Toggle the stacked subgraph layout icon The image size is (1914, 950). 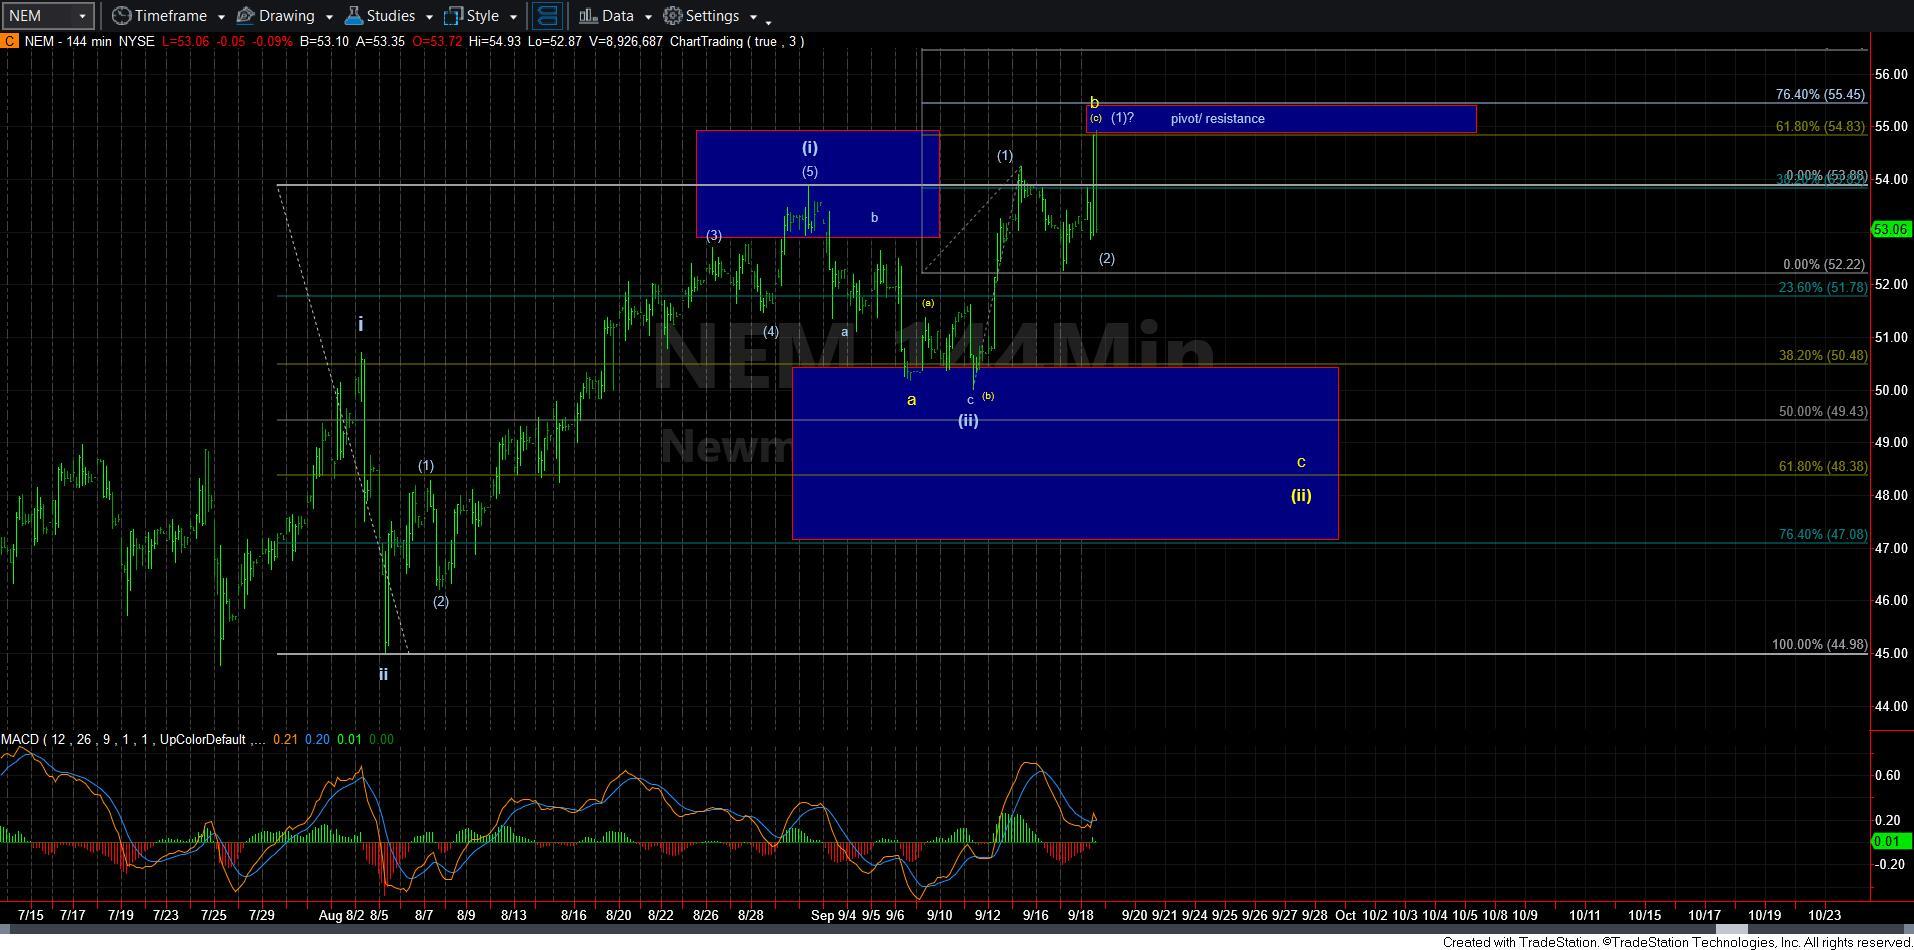coord(546,16)
